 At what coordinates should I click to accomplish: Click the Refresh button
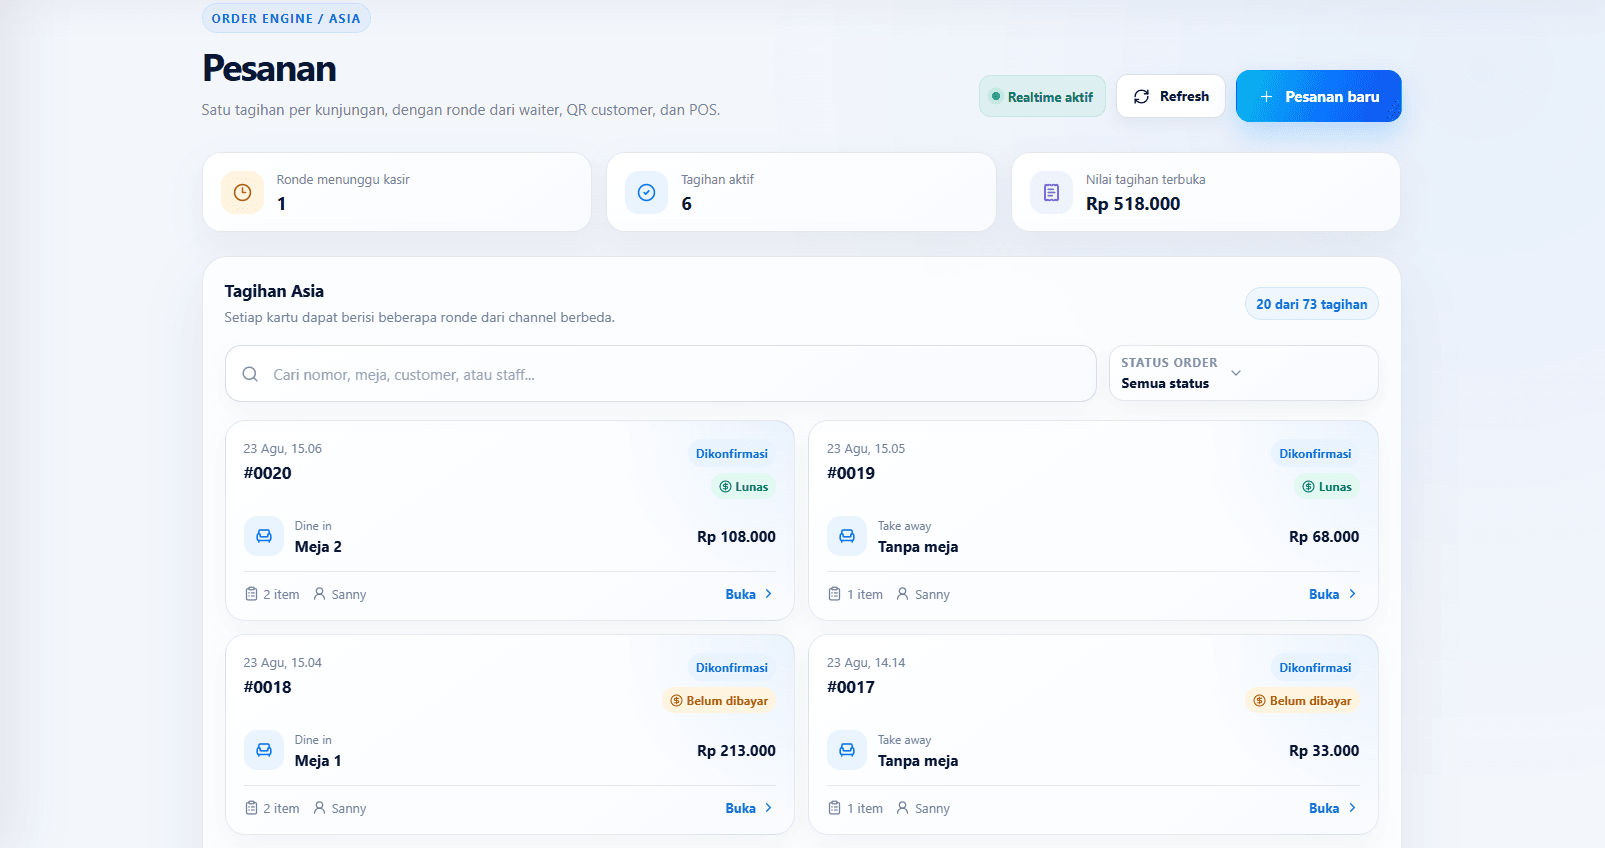1171,96
